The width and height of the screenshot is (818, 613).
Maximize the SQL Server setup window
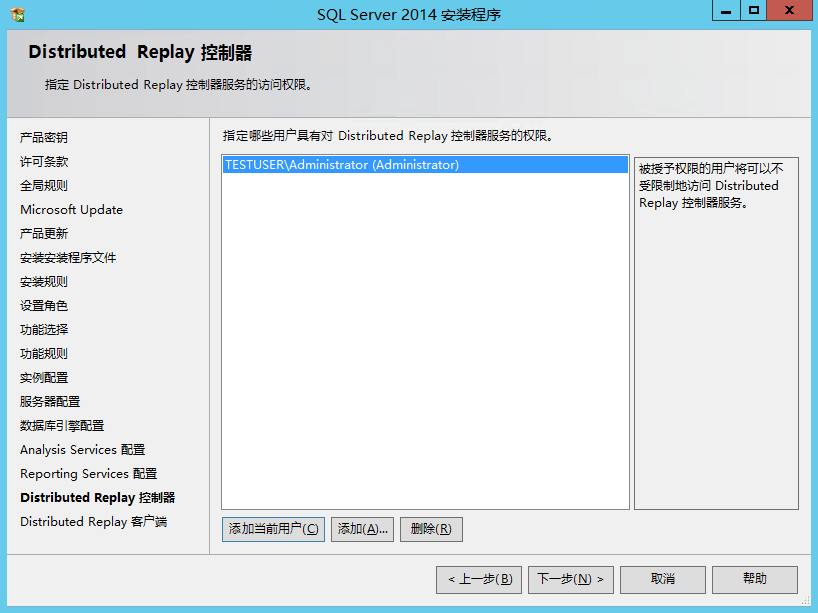click(x=753, y=10)
